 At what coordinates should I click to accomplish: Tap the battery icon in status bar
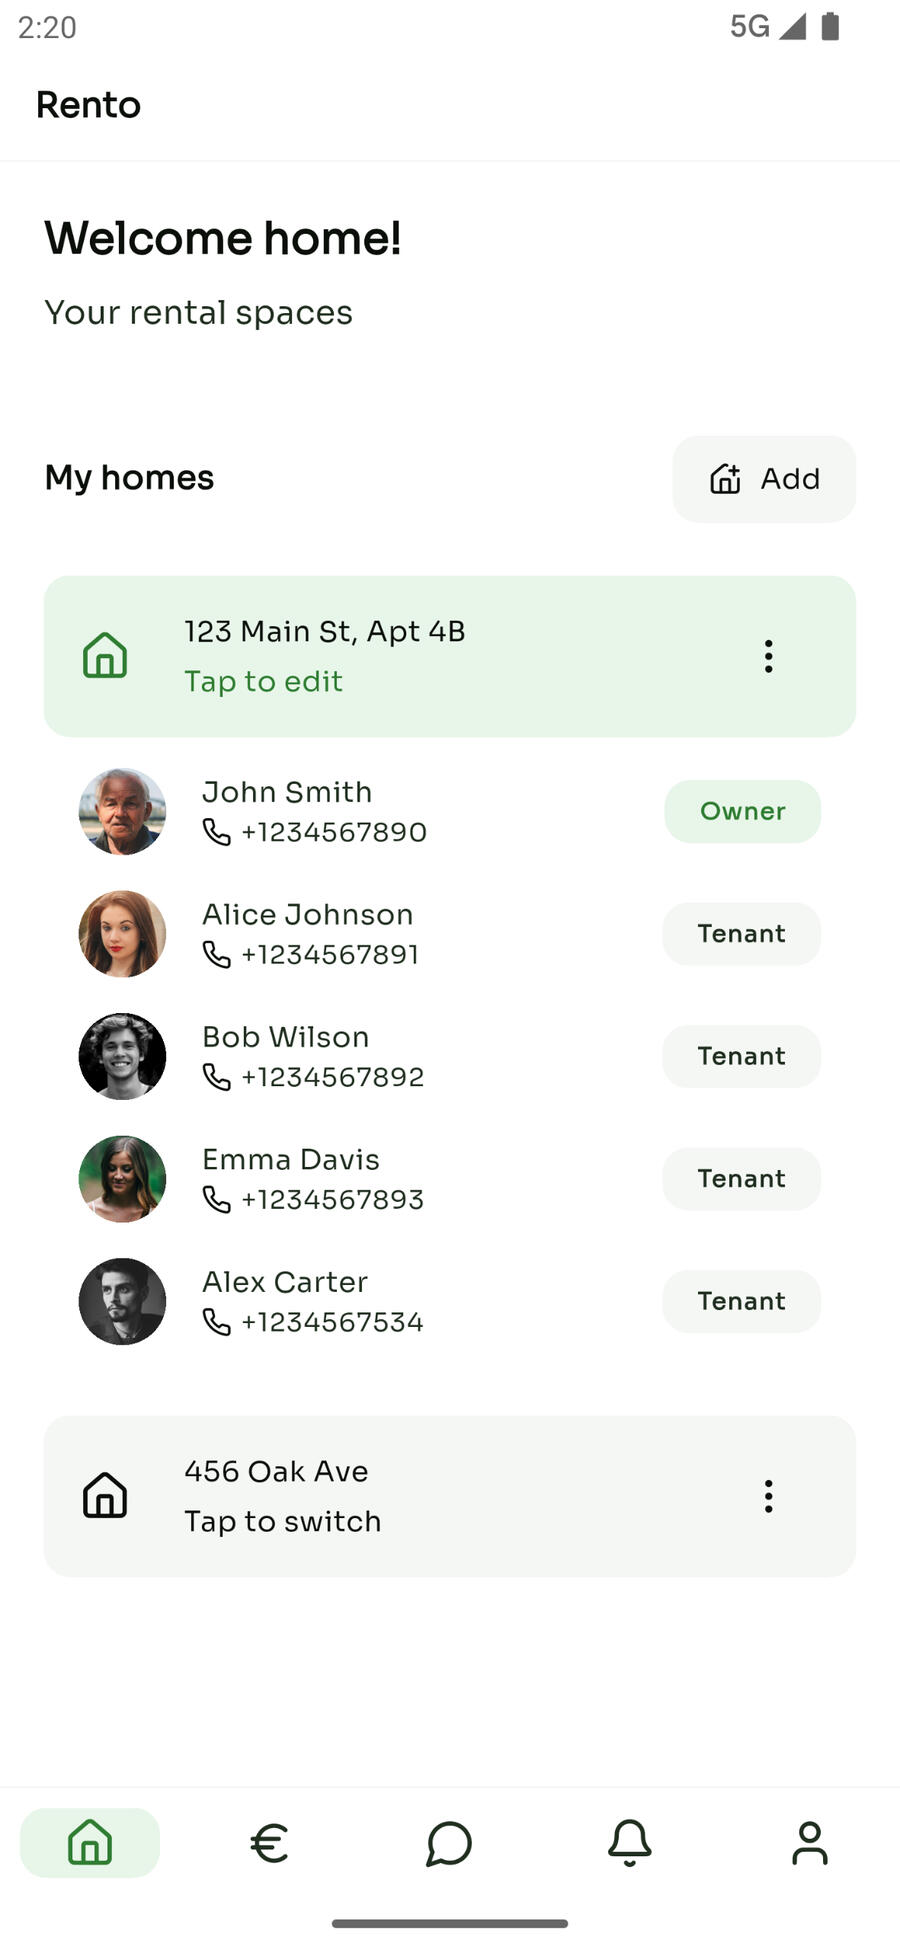click(830, 27)
